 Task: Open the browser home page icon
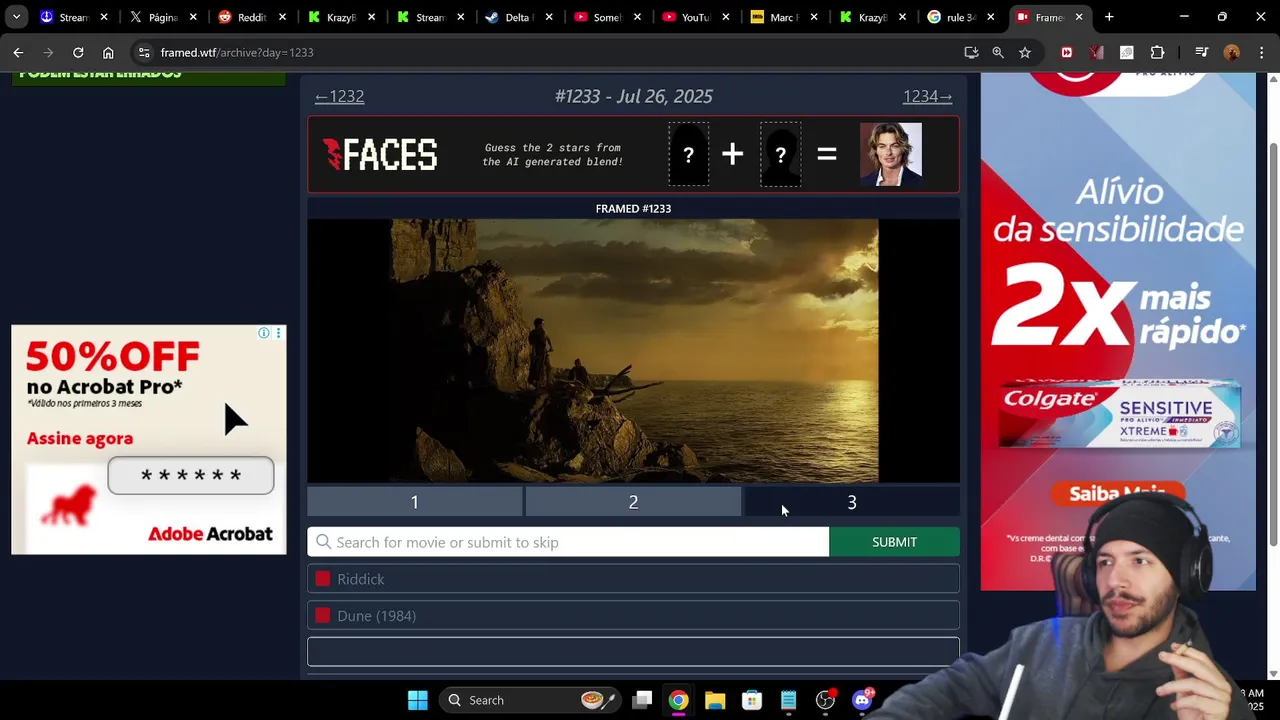[x=108, y=52]
